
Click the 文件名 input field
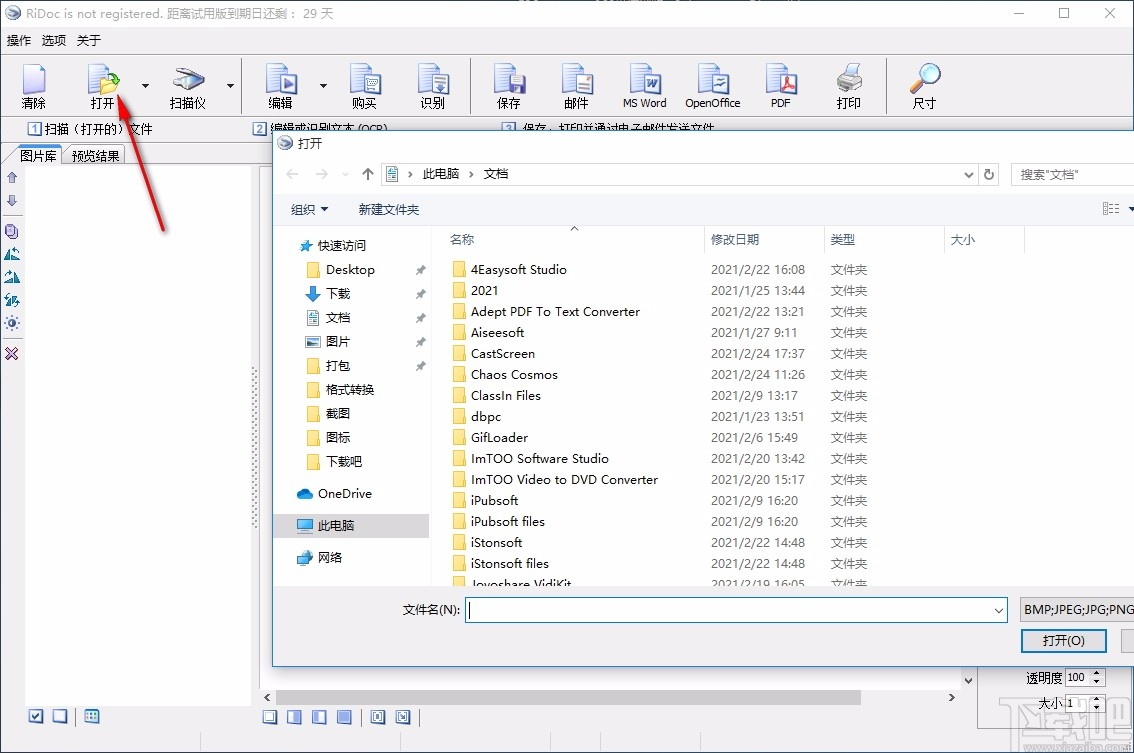[736, 610]
